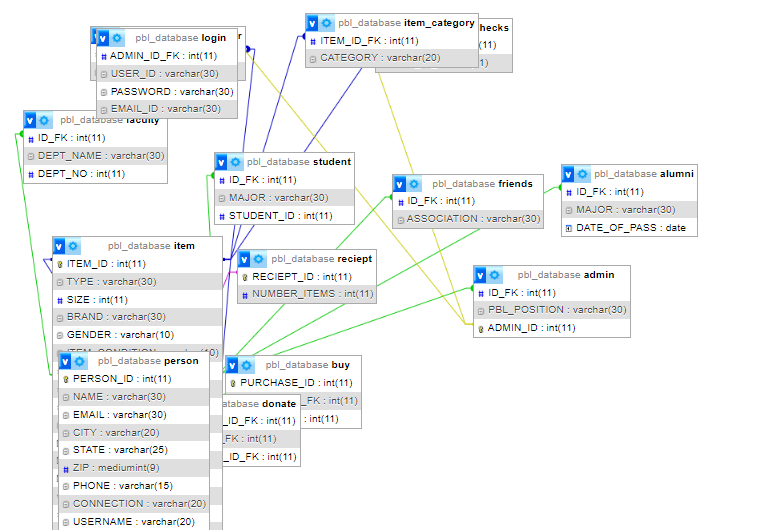Select the 'pbl_database student' table title
This screenshot has height=530, width=767.
(x=299, y=162)
